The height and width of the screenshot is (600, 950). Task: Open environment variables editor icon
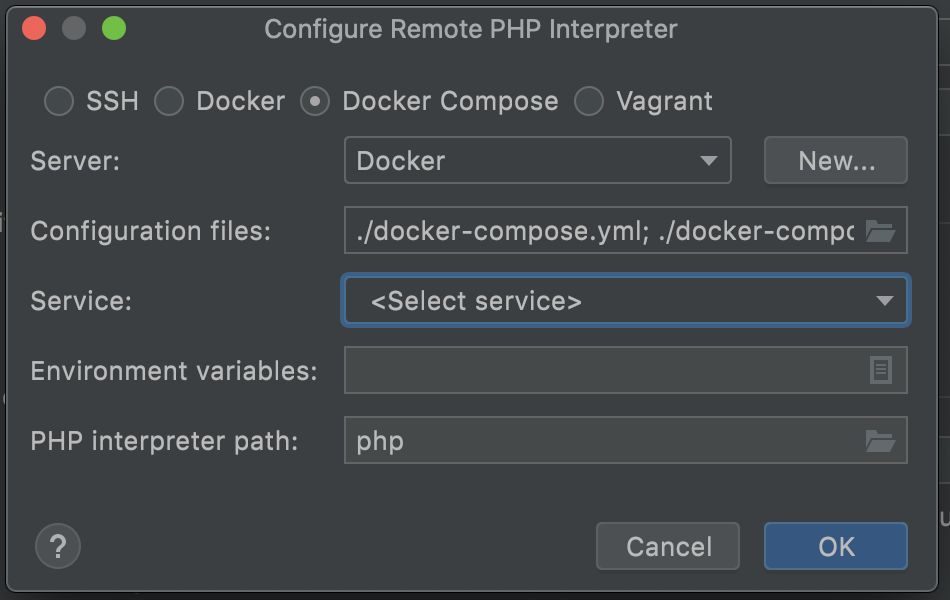point(880,371)
